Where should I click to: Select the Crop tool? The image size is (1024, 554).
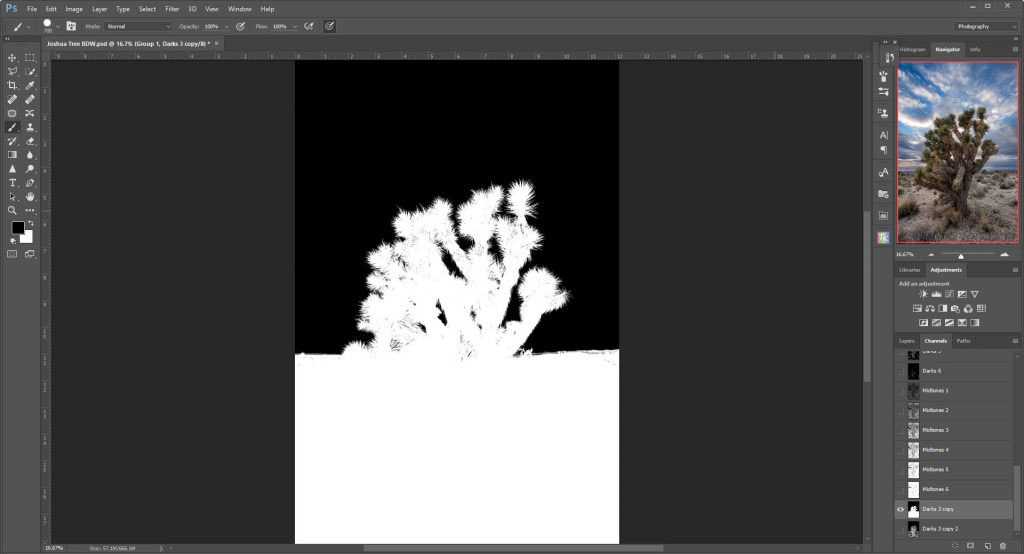click(x=12, y=86)
